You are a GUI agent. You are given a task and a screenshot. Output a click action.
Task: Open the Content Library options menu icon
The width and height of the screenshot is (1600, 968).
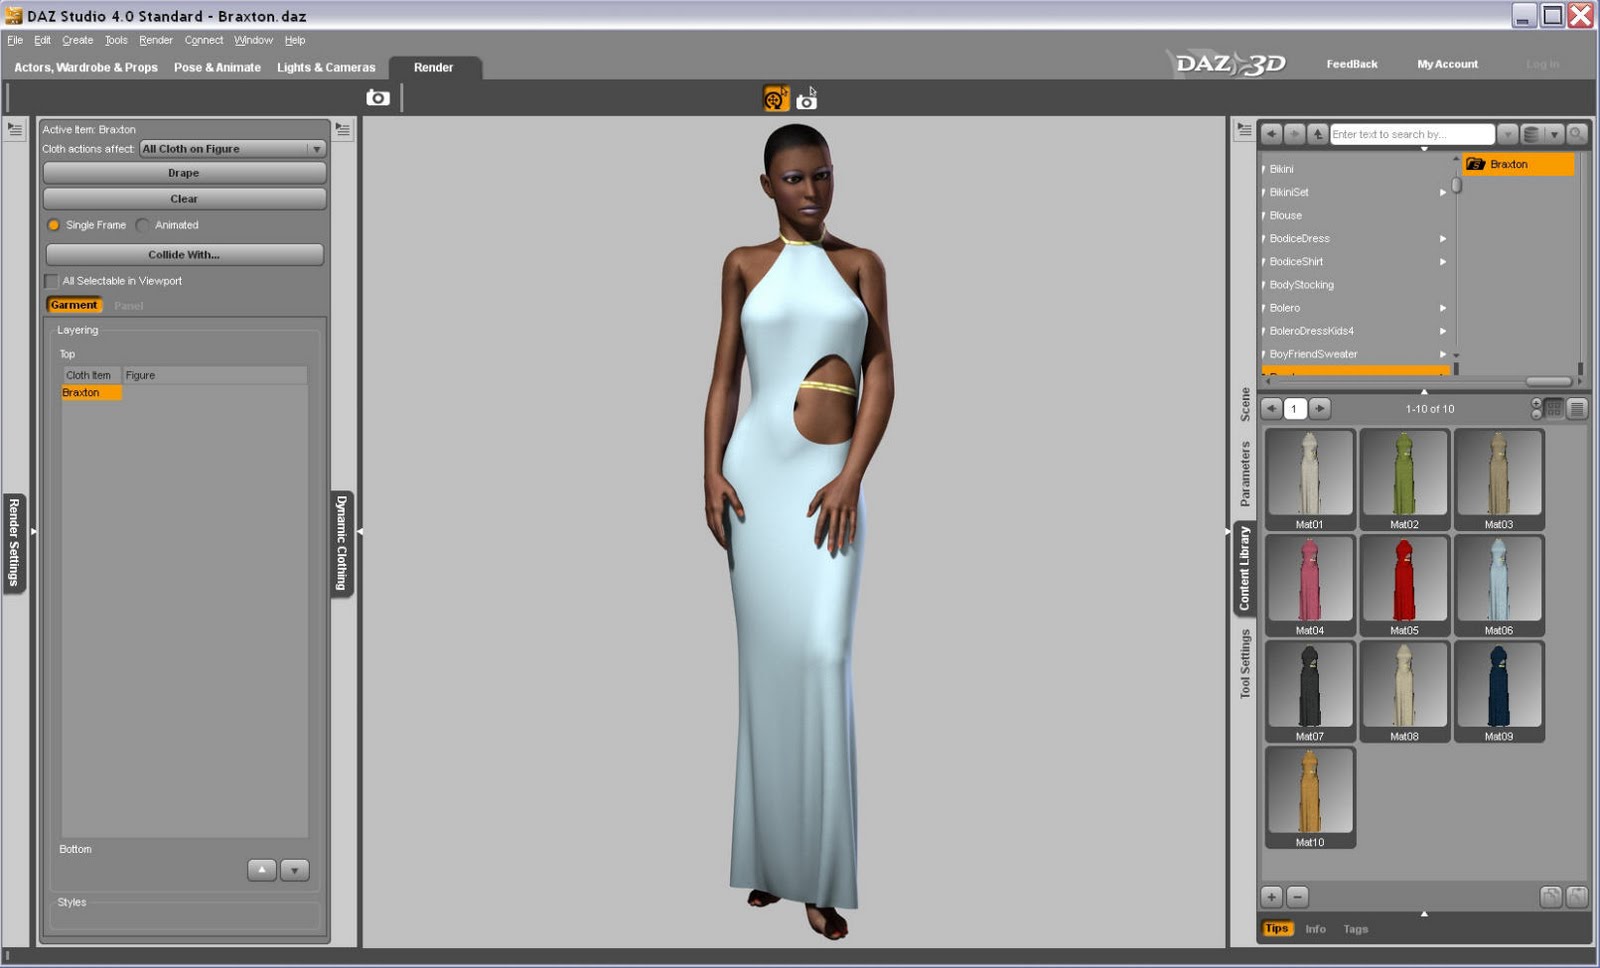1243,129
